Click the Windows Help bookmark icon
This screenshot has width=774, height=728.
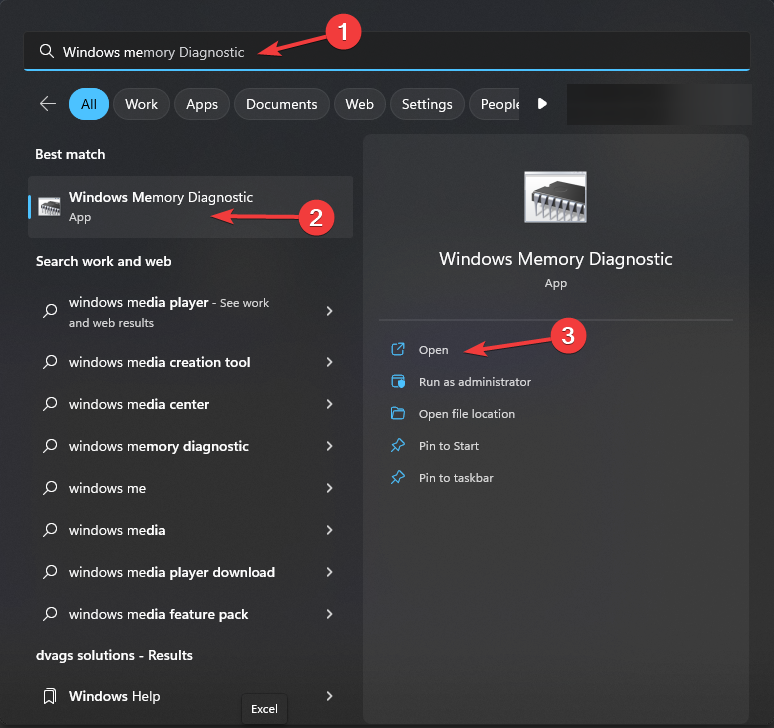pyautogui.click(x=50, y=696)
